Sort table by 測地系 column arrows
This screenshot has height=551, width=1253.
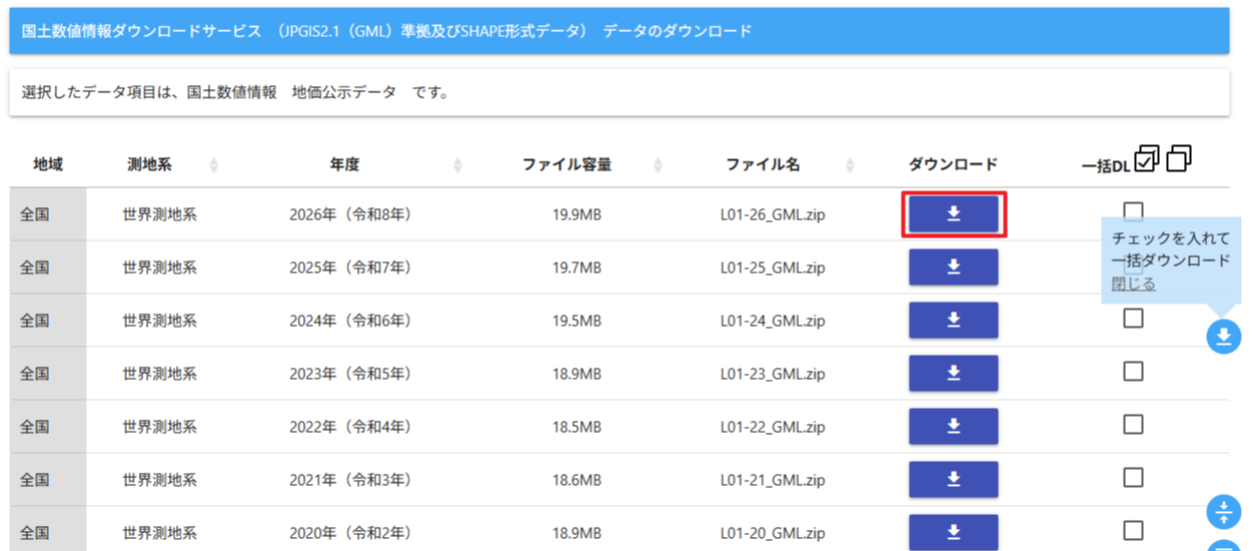[213, 165]
